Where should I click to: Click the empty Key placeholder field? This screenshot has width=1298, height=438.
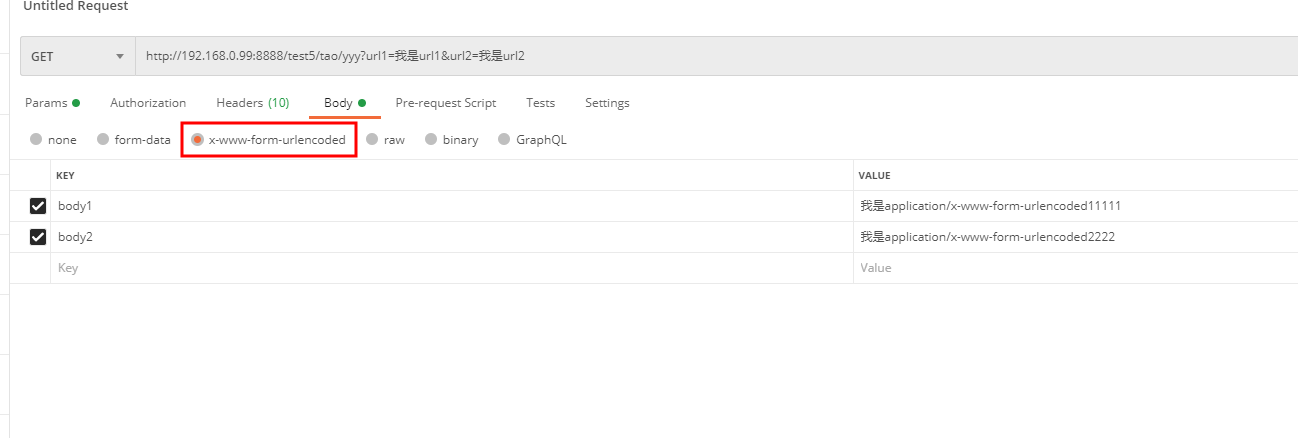tap(452, 268)
